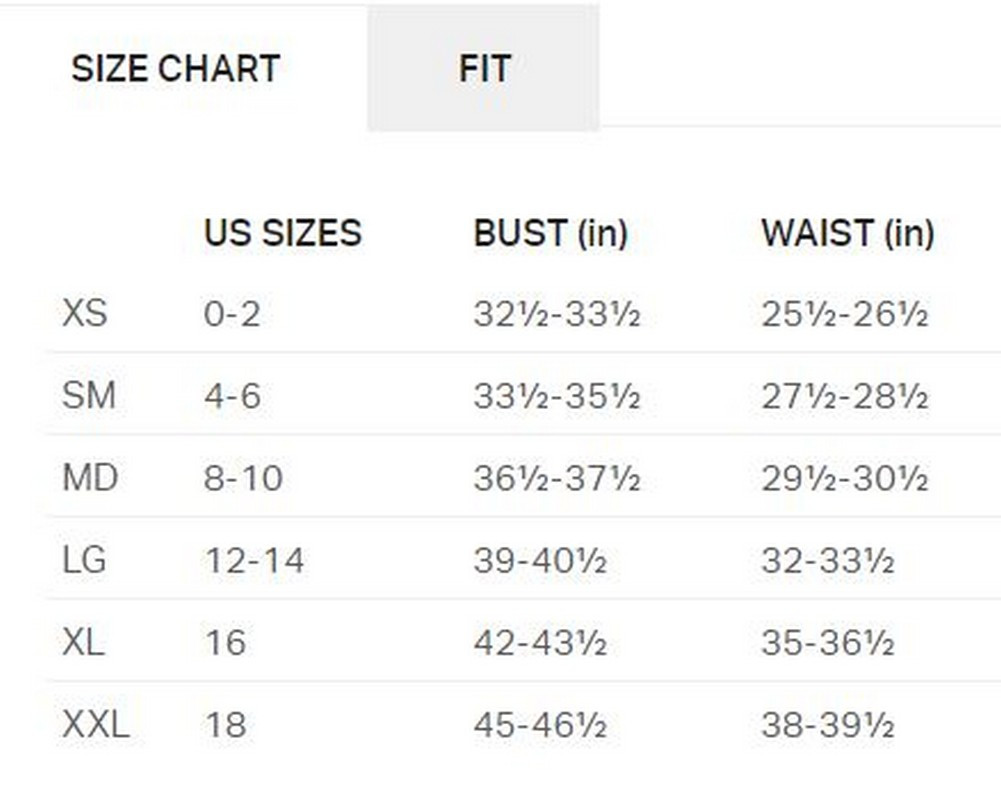
Task: Click waist measurement 35-36½
Action: click(827, 642)
